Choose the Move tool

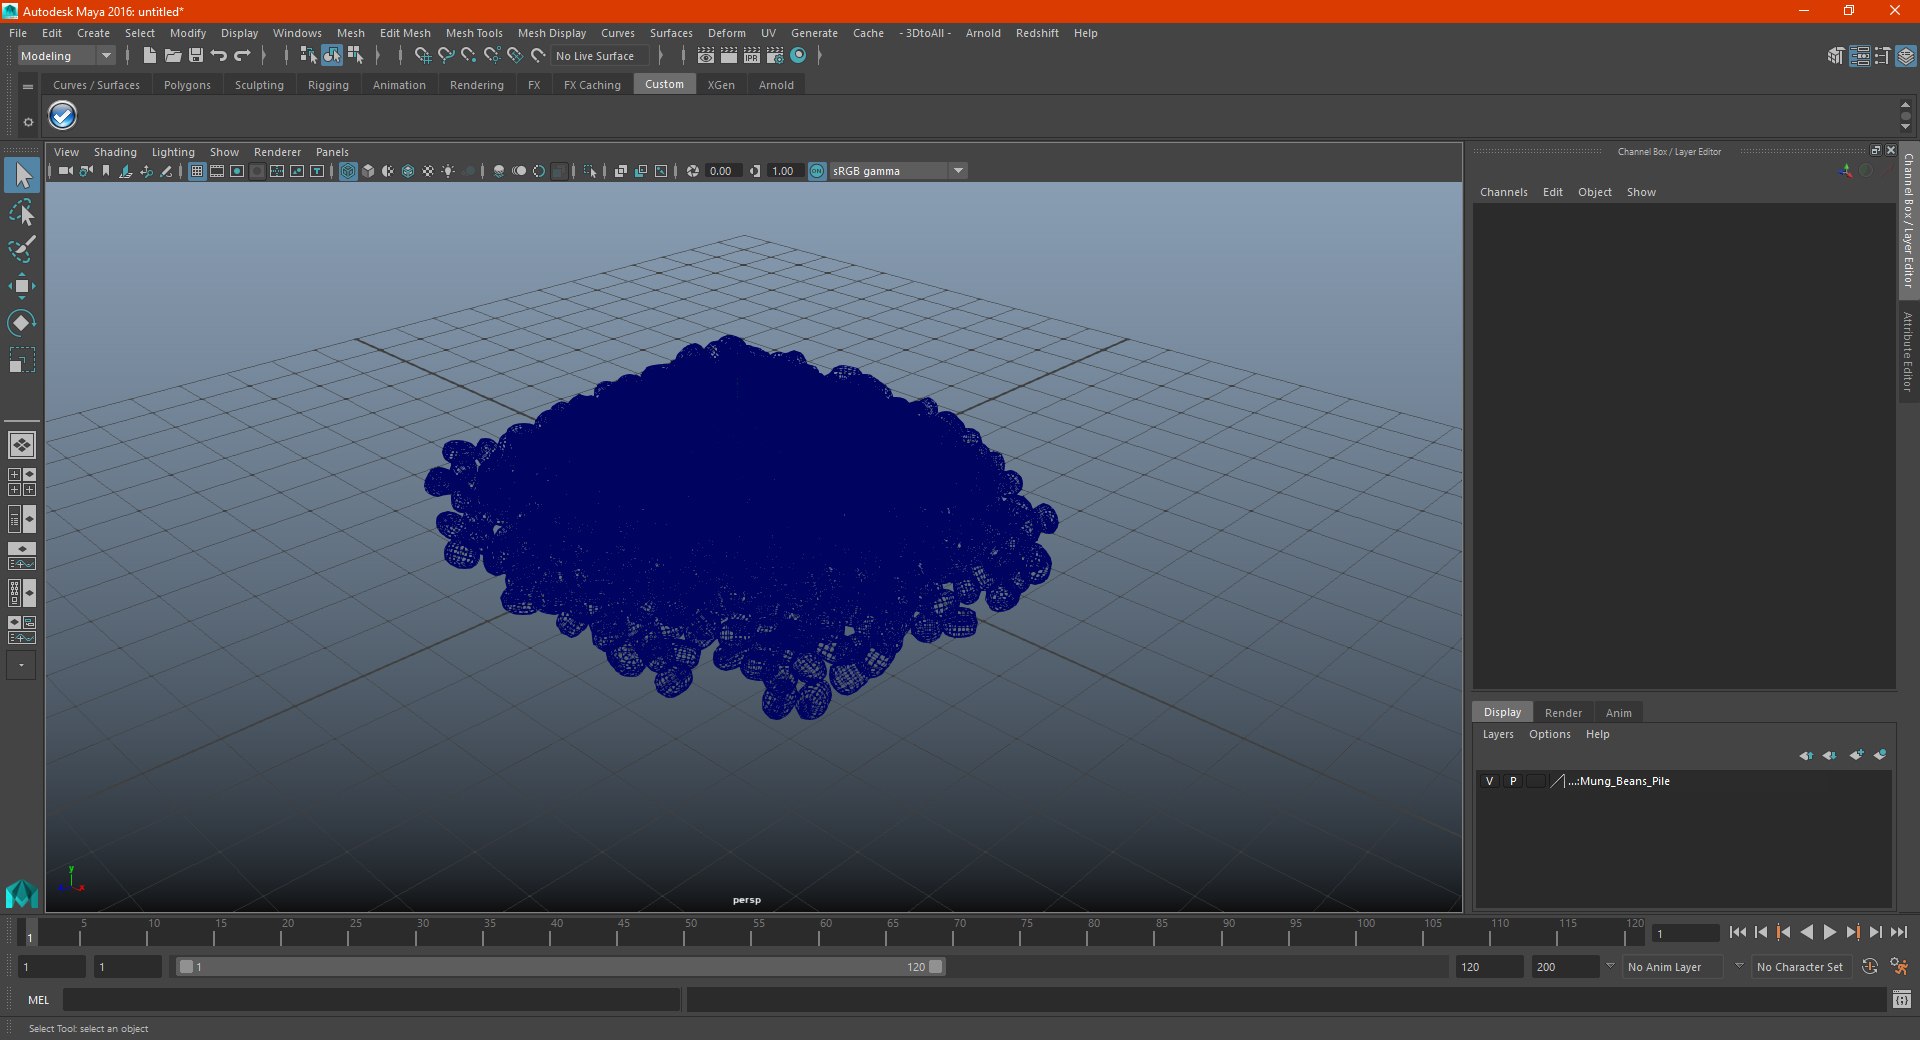[x=22, y=286]
